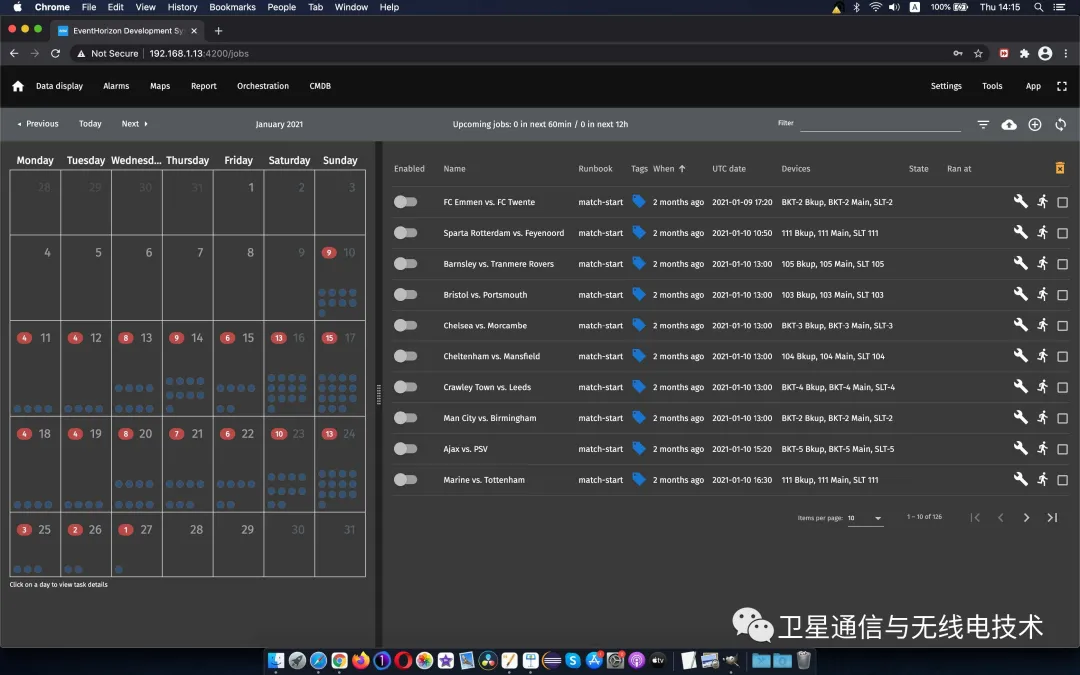Open Finder from the Dock
Viewport: 1080px width, 675px height.
276,661
